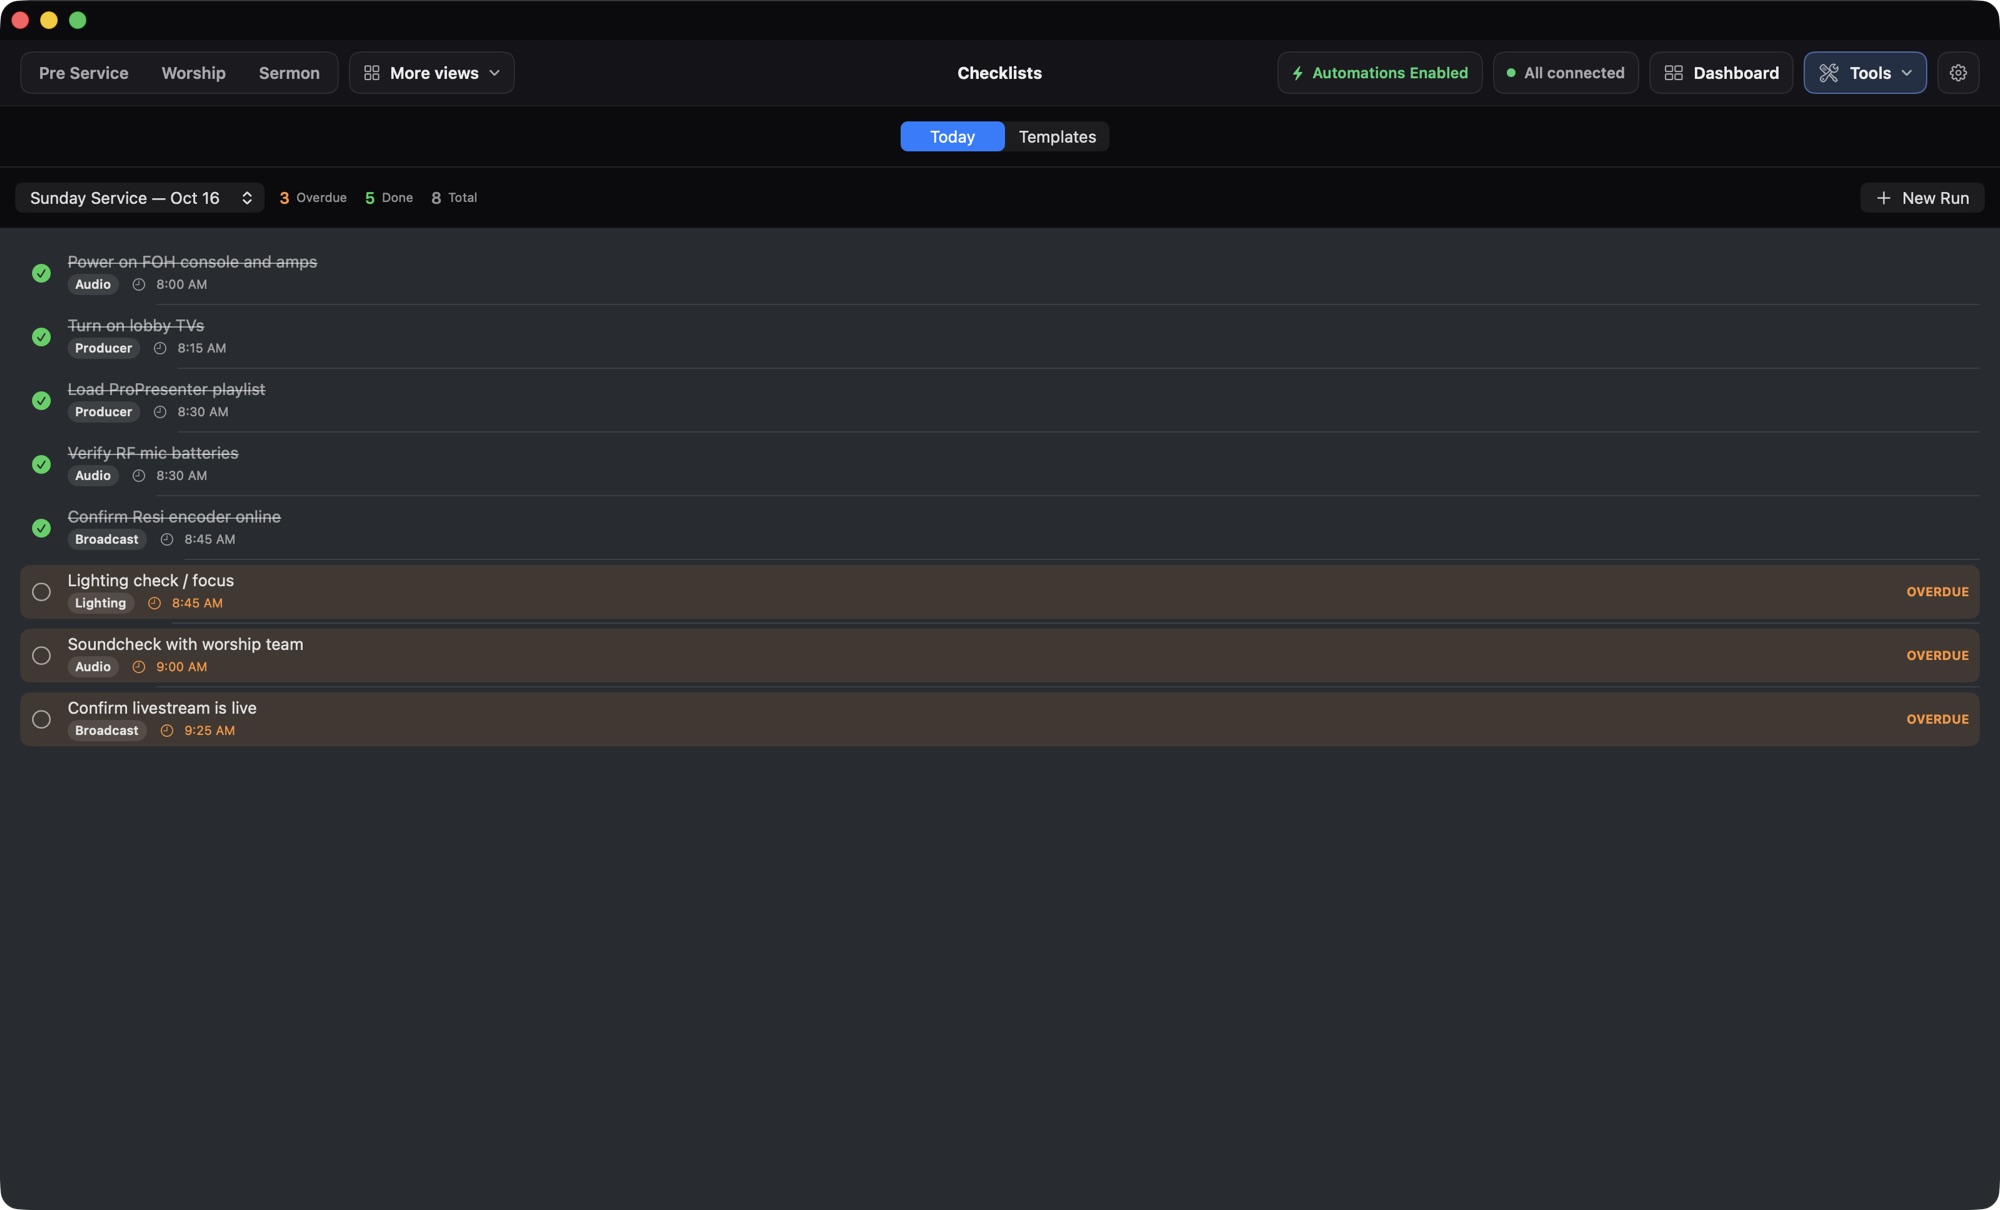
Task: Click the 5 Done counter
Action: [389, 198]
